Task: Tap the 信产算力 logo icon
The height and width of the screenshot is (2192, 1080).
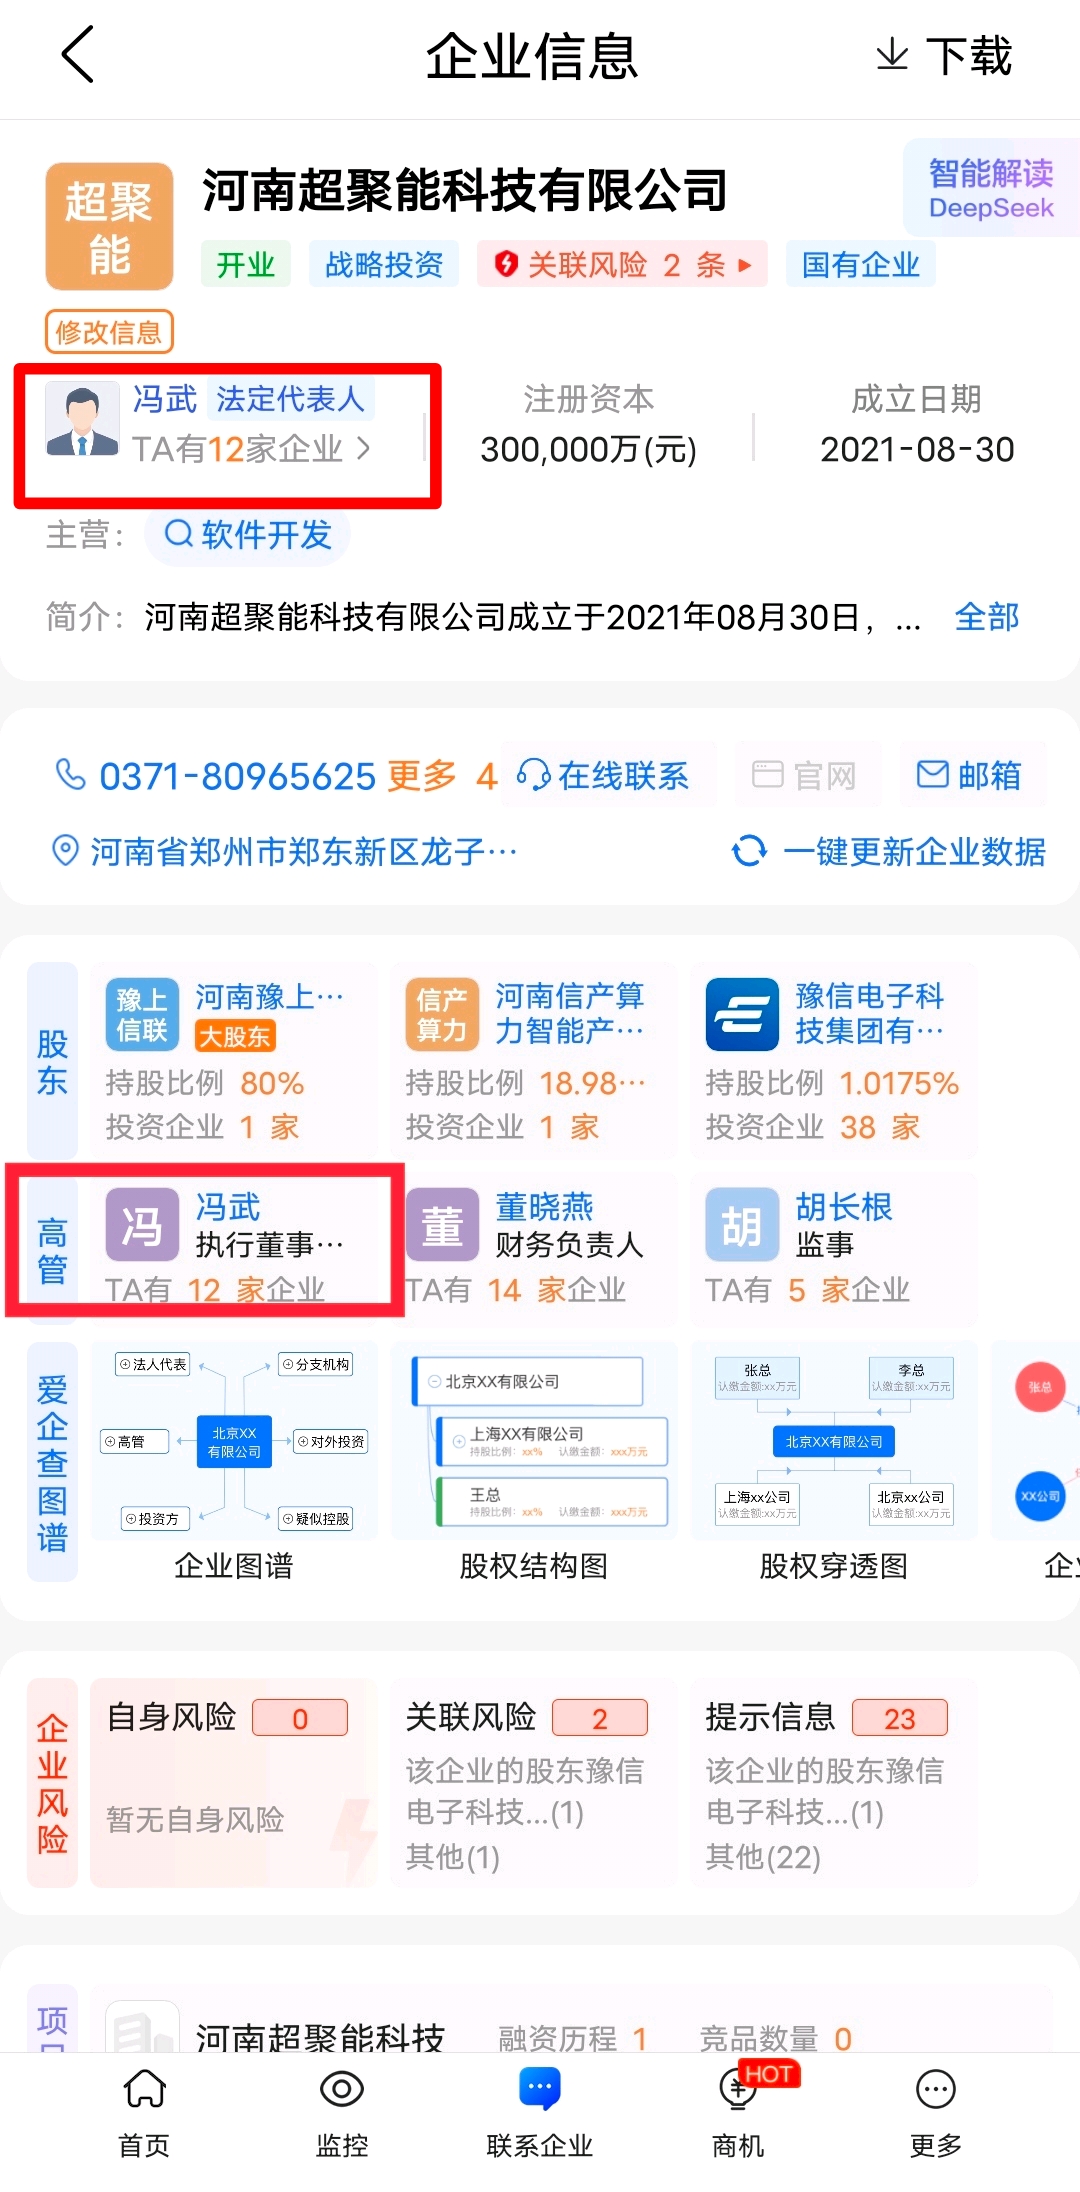Action: tap(442, 1014)
